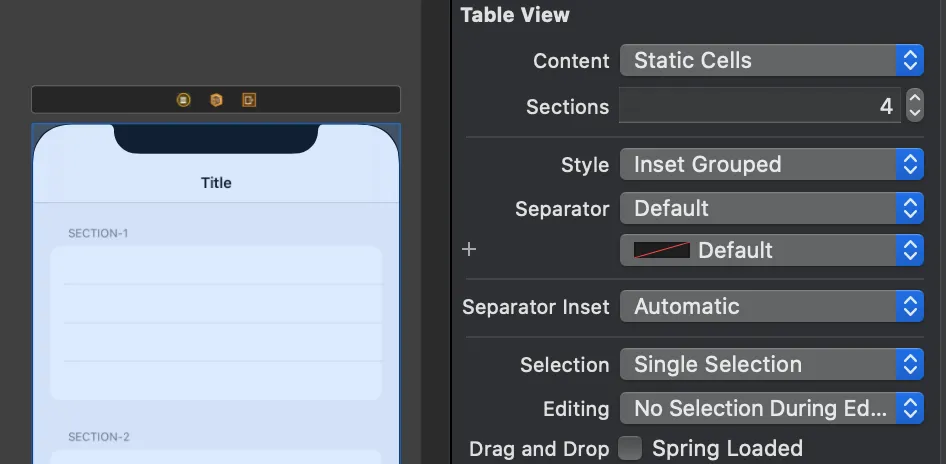Increment the Sections stepper up arrow
The image size is (946, 464).
(x=915, y=98)
